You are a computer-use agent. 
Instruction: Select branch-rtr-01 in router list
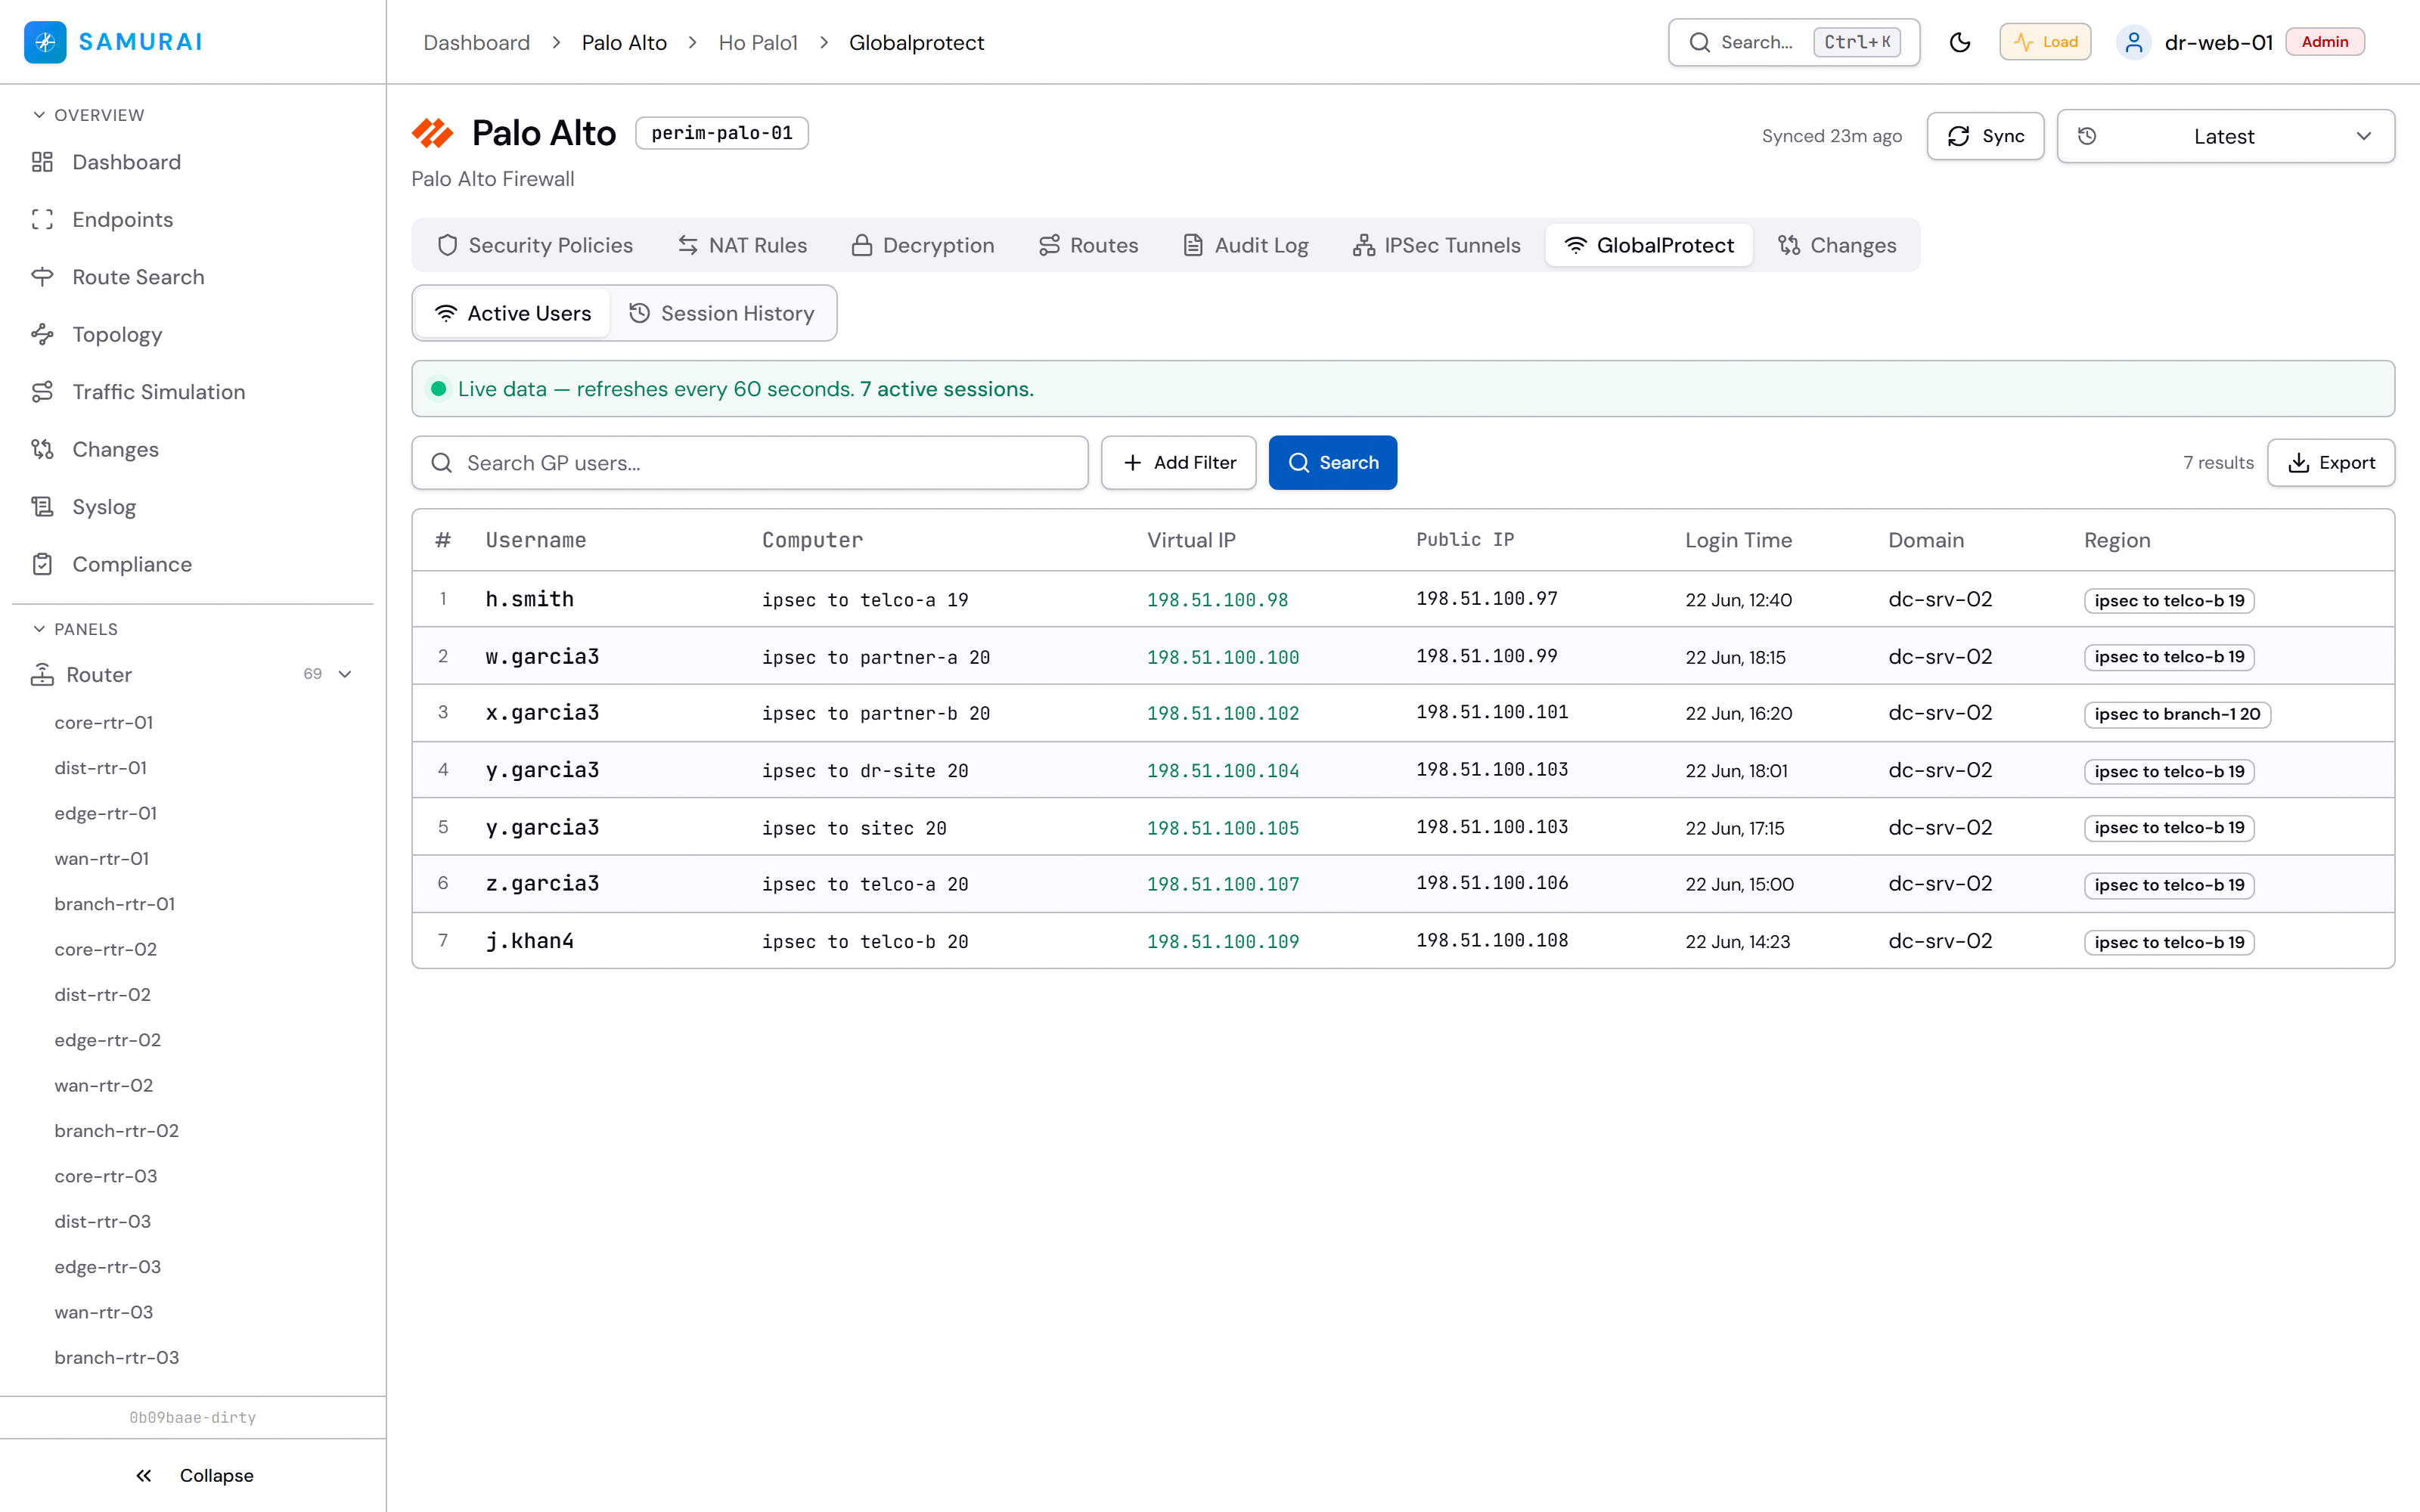pyautogui.click(x=115, y=904)
